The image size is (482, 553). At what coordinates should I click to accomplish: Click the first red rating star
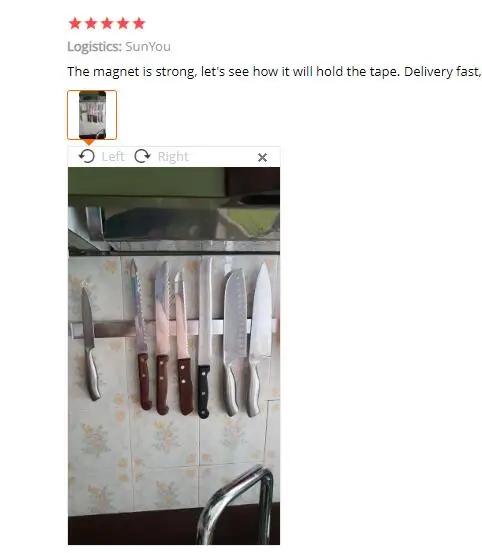(x=75, y=24)
